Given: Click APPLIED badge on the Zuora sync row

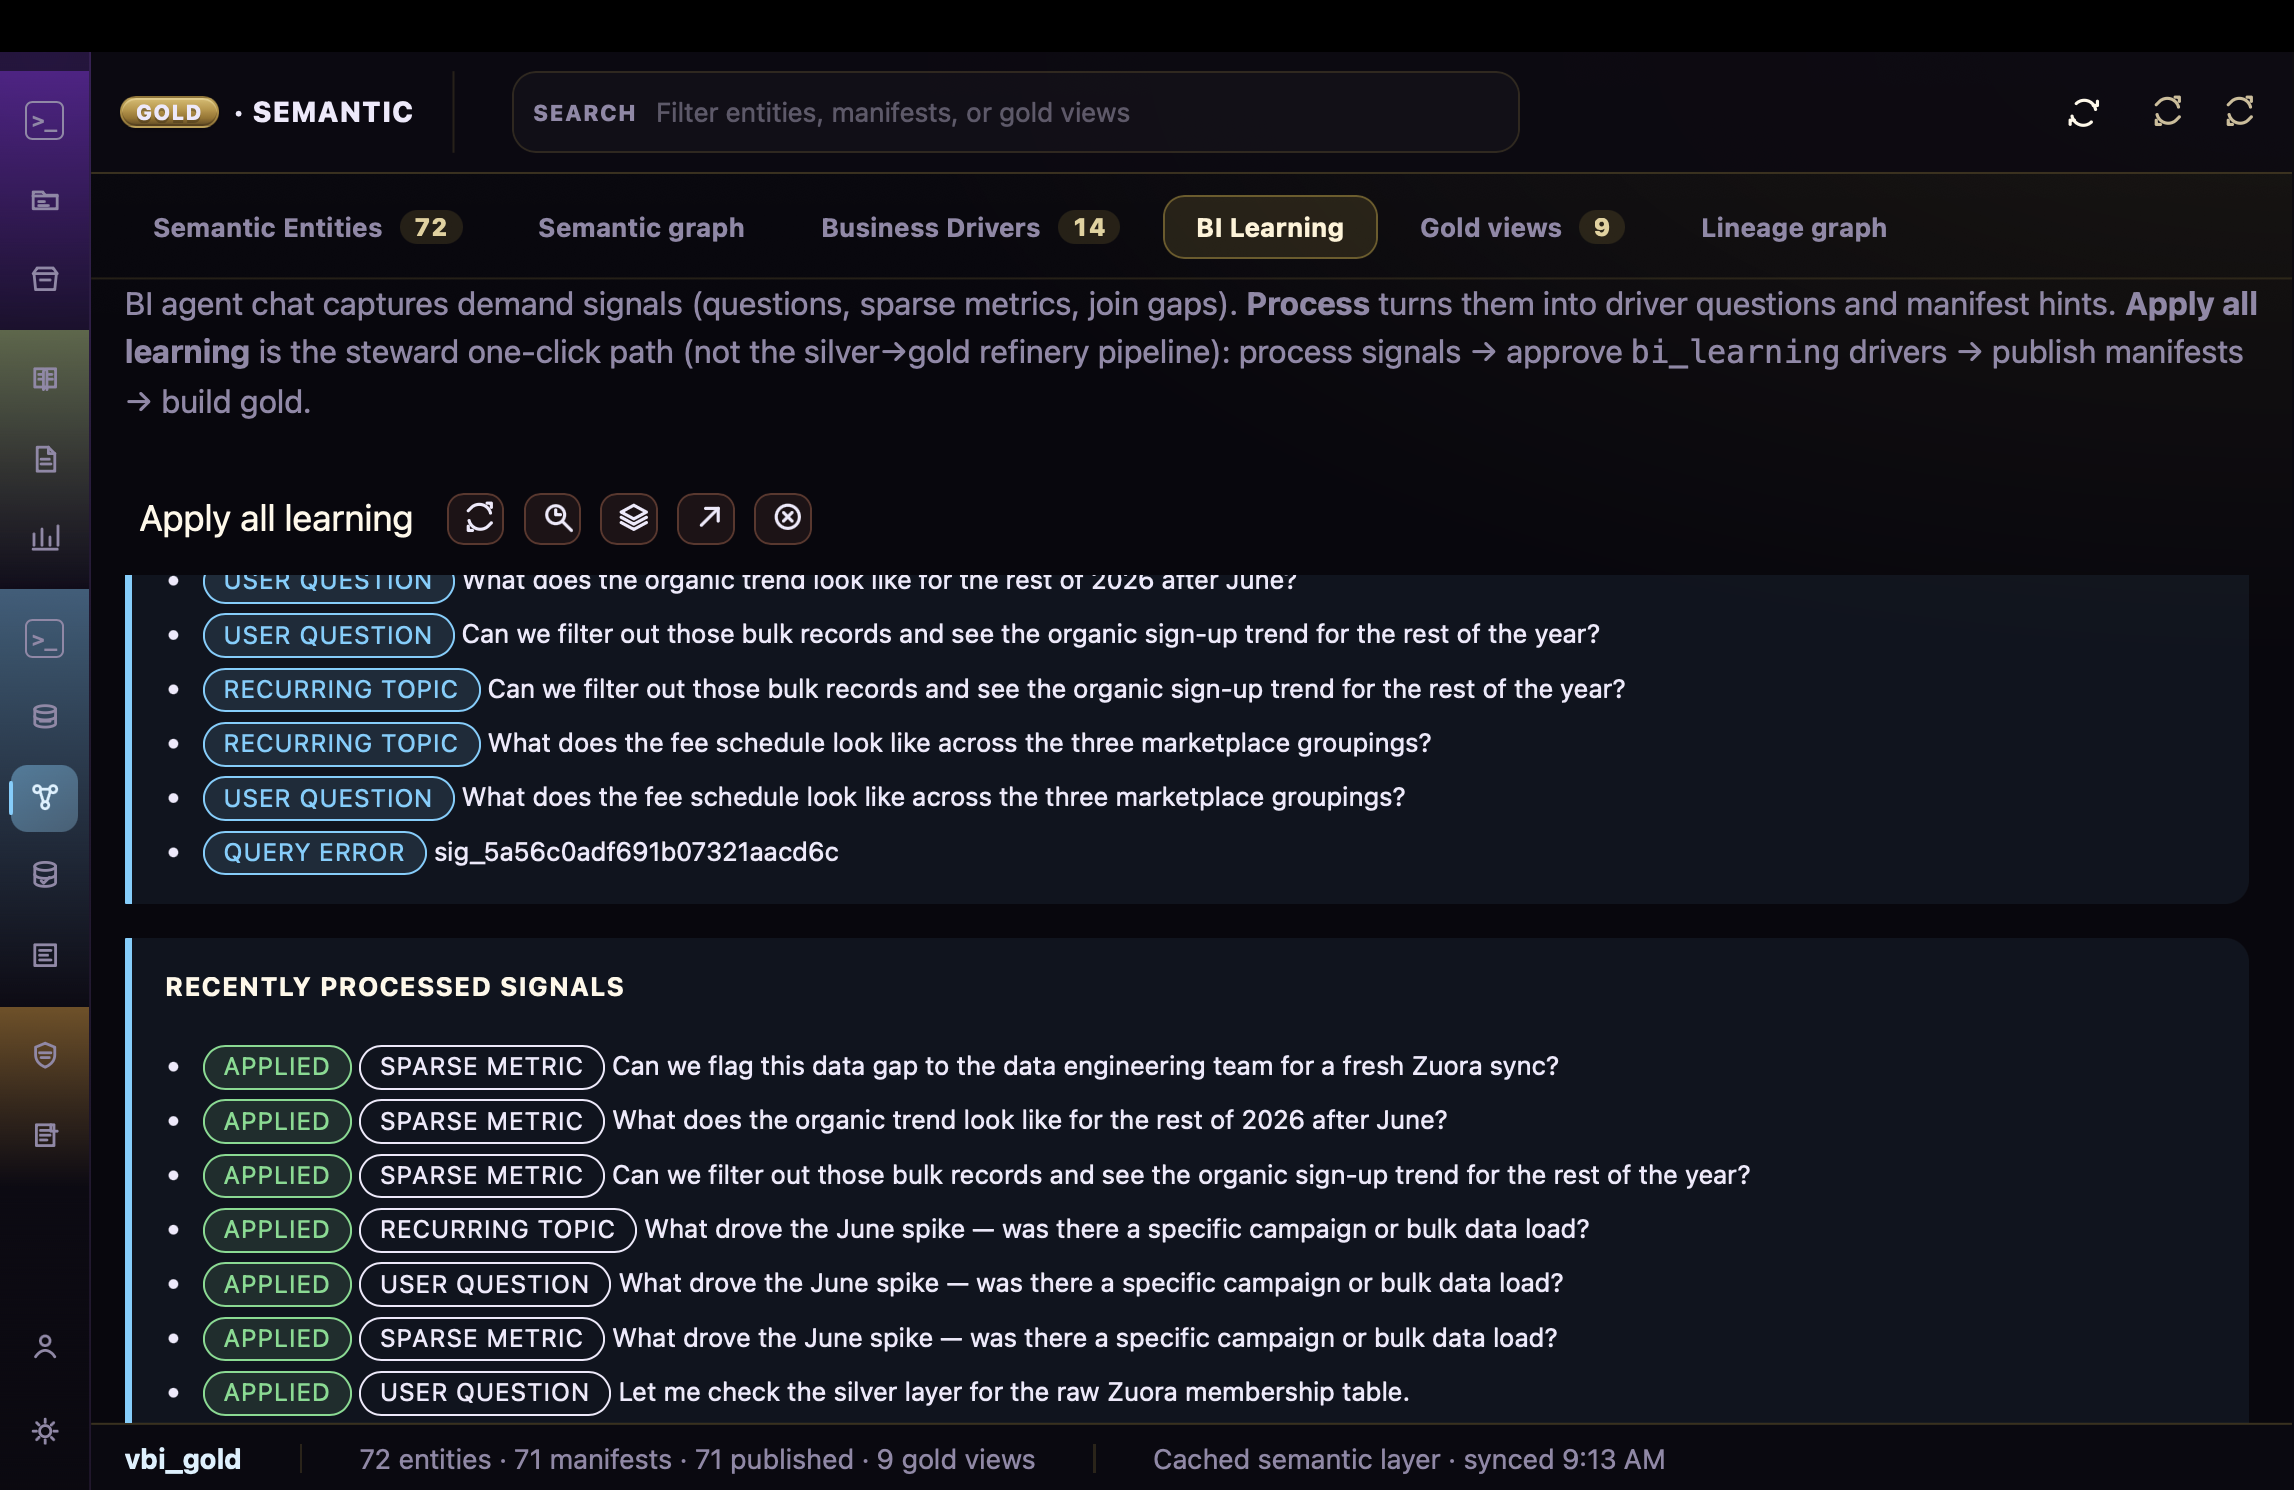Looking at the screenshot, I should pos(277,1066).
